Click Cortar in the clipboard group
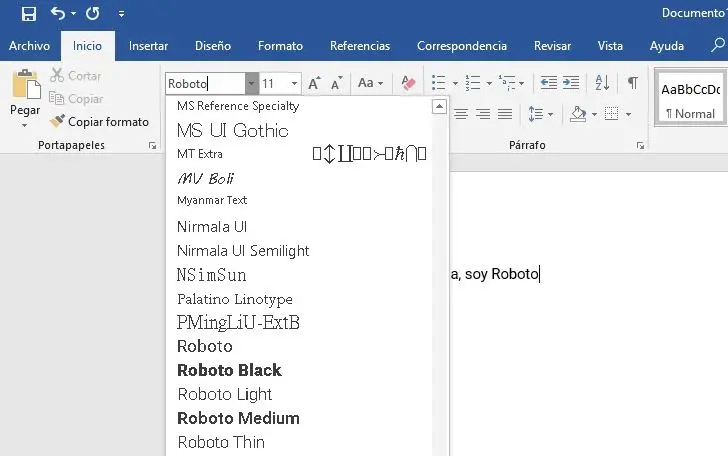The height and width of the screenshot is (456, 728). pyautogui.click(x=75, y=76)
